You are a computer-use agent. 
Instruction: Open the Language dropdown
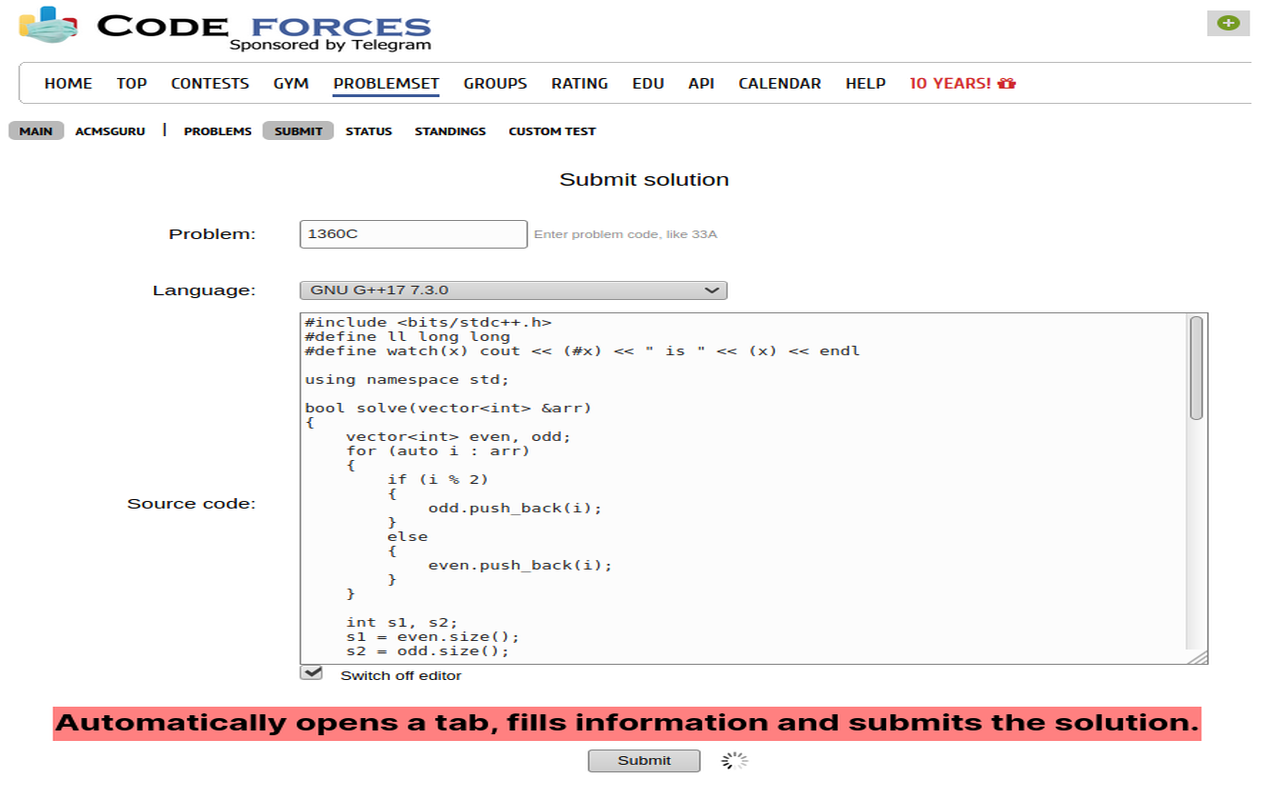click(513, 289)
